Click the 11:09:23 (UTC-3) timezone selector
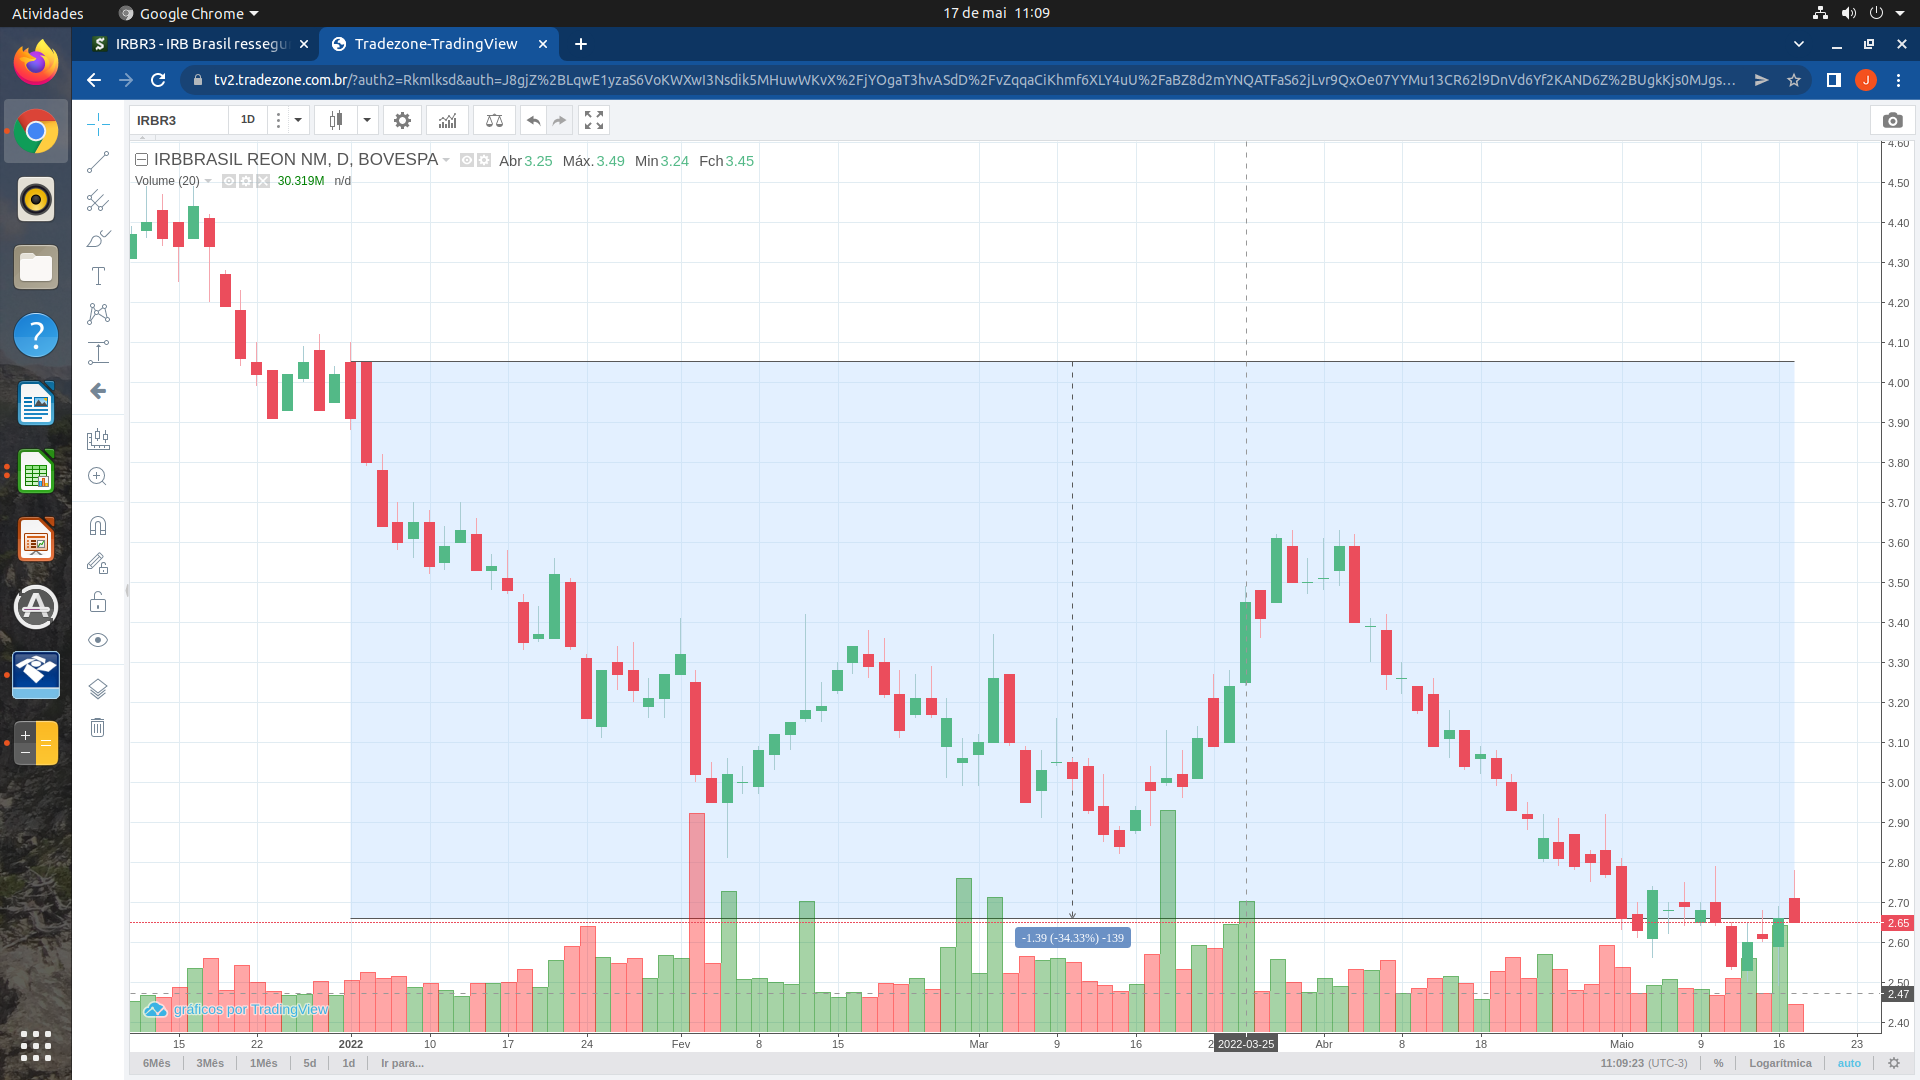This screenshot has width=1920, height=1080. [1644, 1063]
